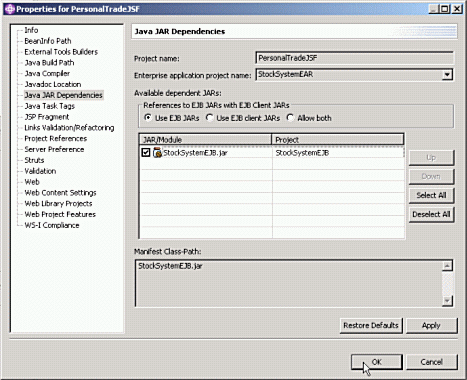
Task: Open the Info properties page
Action: [31, 30]
